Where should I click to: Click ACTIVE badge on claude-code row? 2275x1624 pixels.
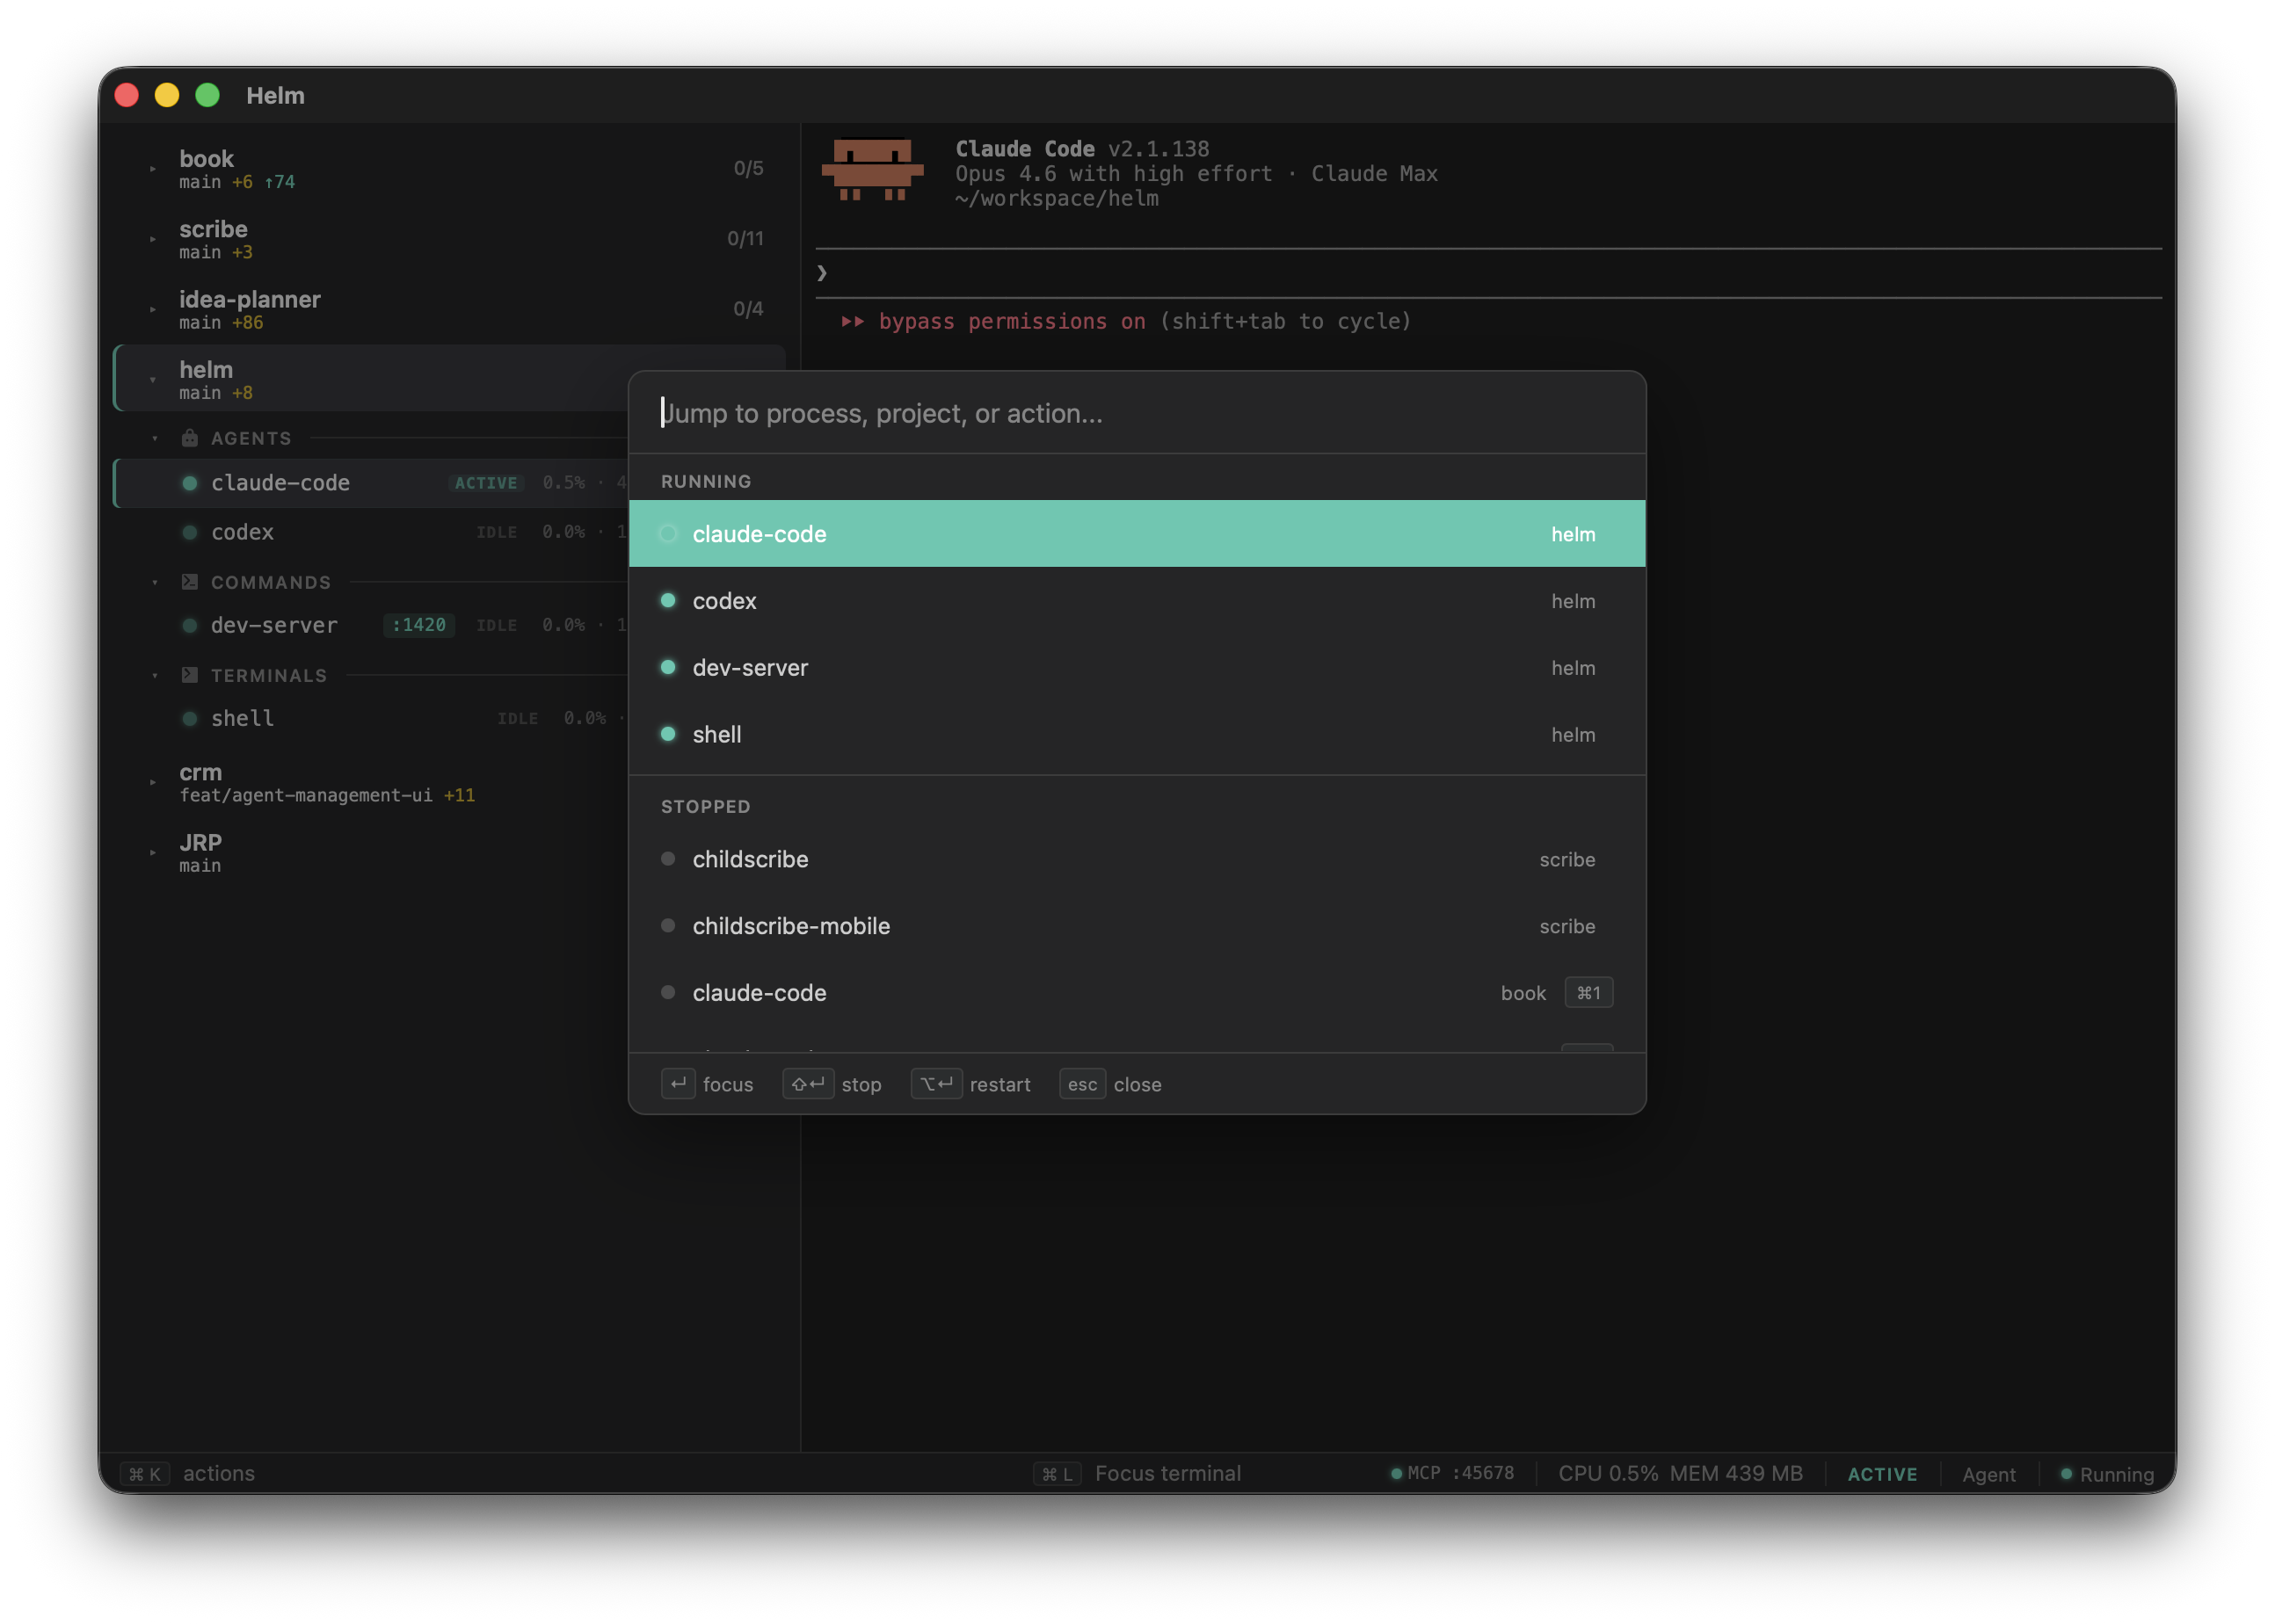486,483
